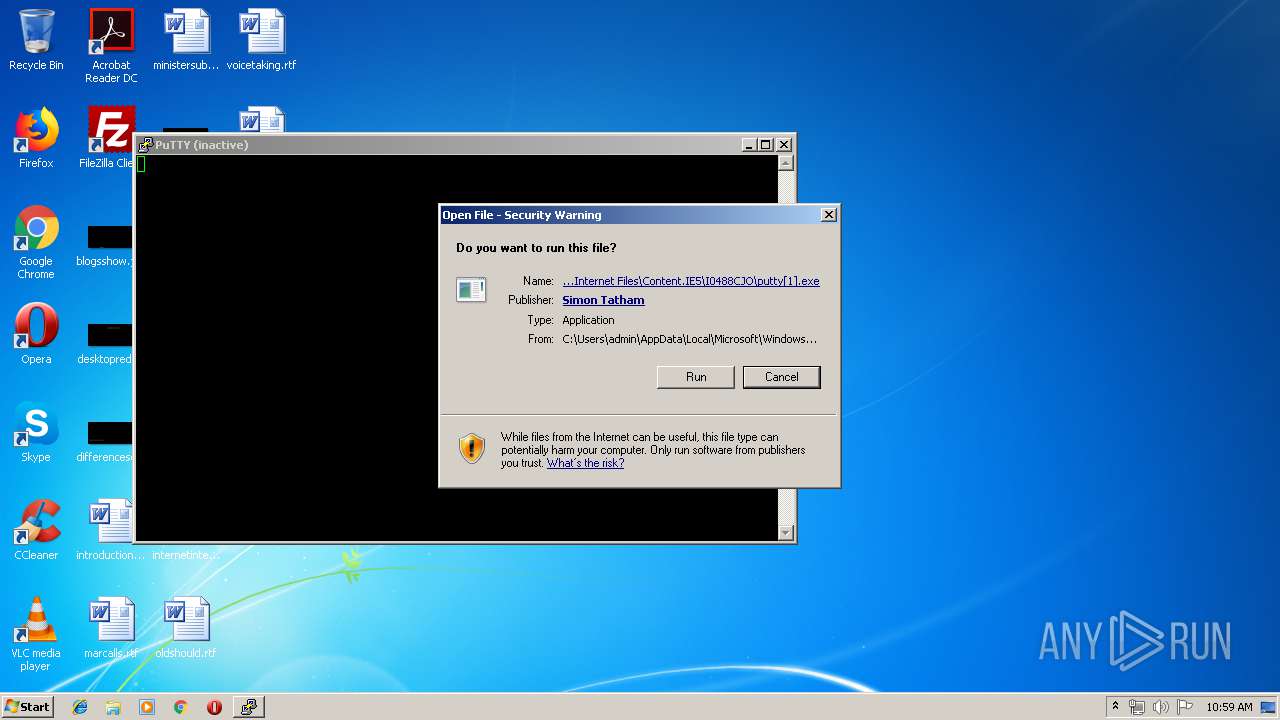Minimize the PuTTY window
Viewport: 1280px width, 720px height.
coord(749,145)
